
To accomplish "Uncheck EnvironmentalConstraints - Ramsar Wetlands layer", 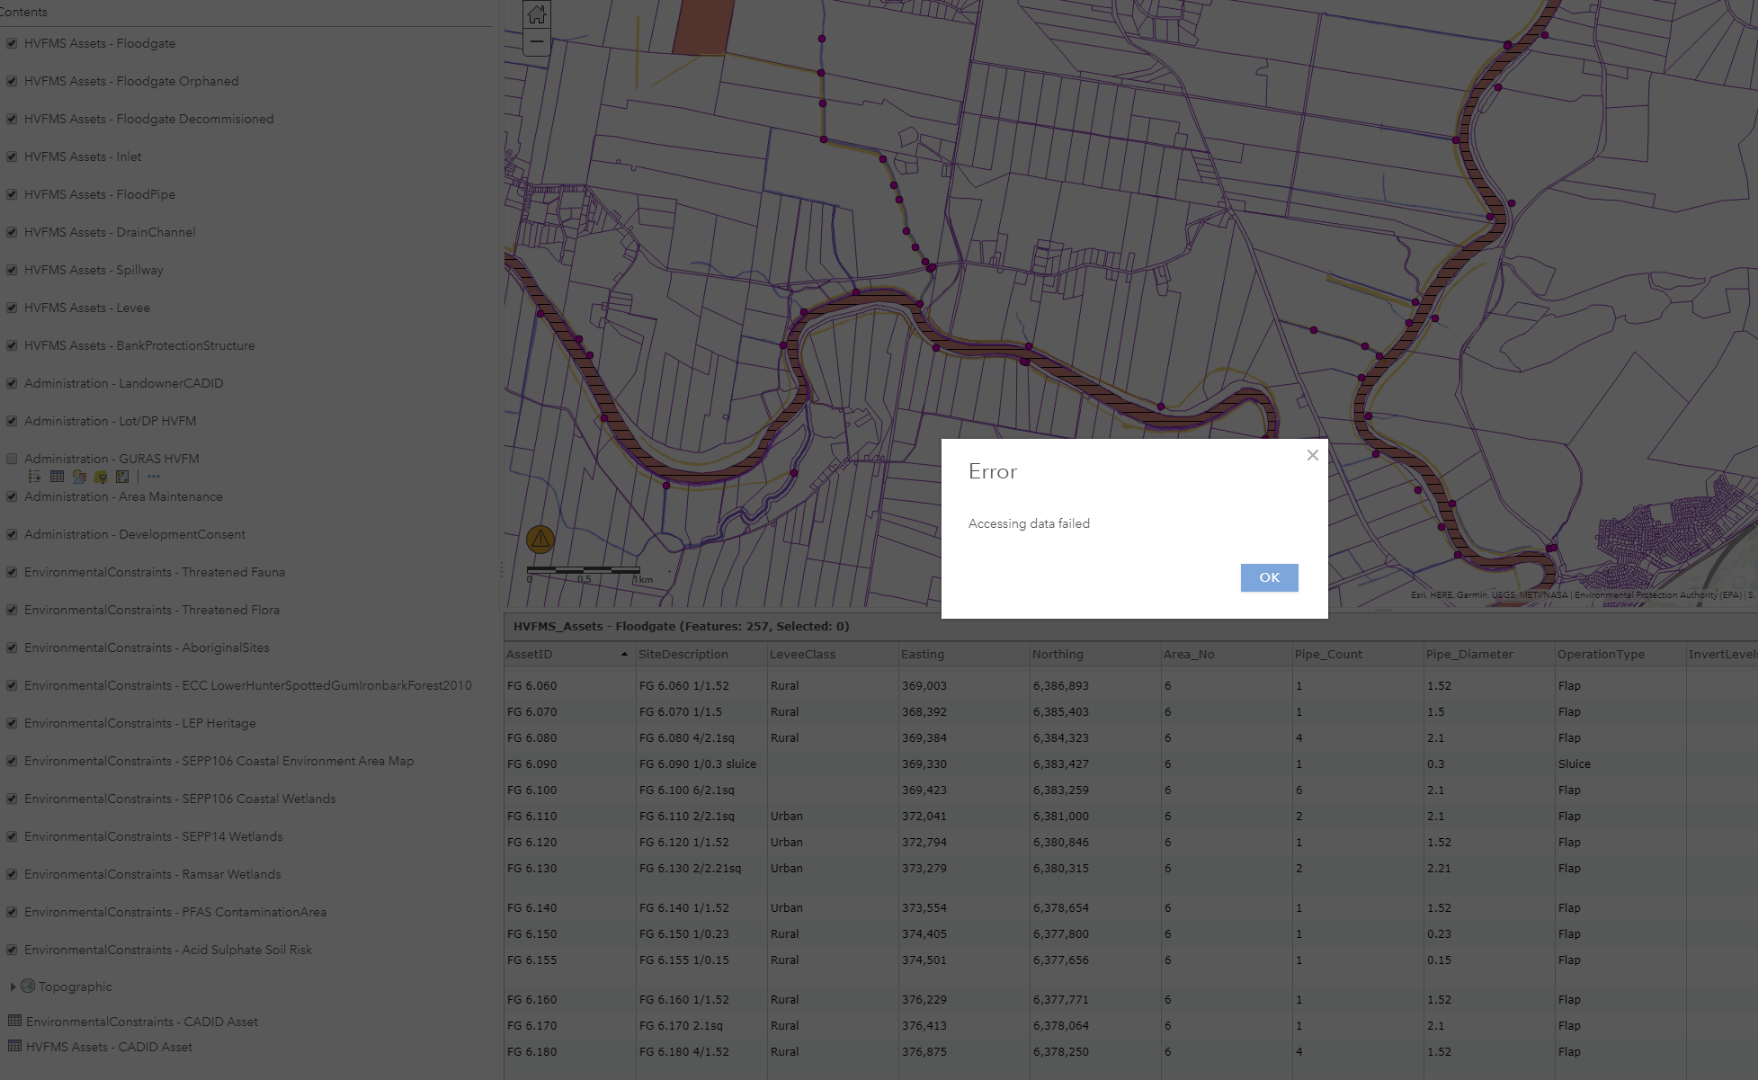I will coord(12,874).
